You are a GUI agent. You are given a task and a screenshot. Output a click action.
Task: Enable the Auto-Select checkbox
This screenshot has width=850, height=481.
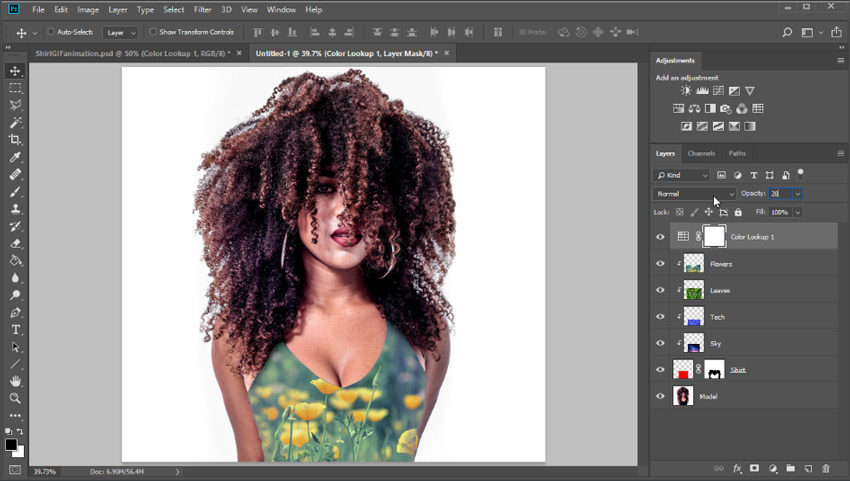tap(51, 32)
